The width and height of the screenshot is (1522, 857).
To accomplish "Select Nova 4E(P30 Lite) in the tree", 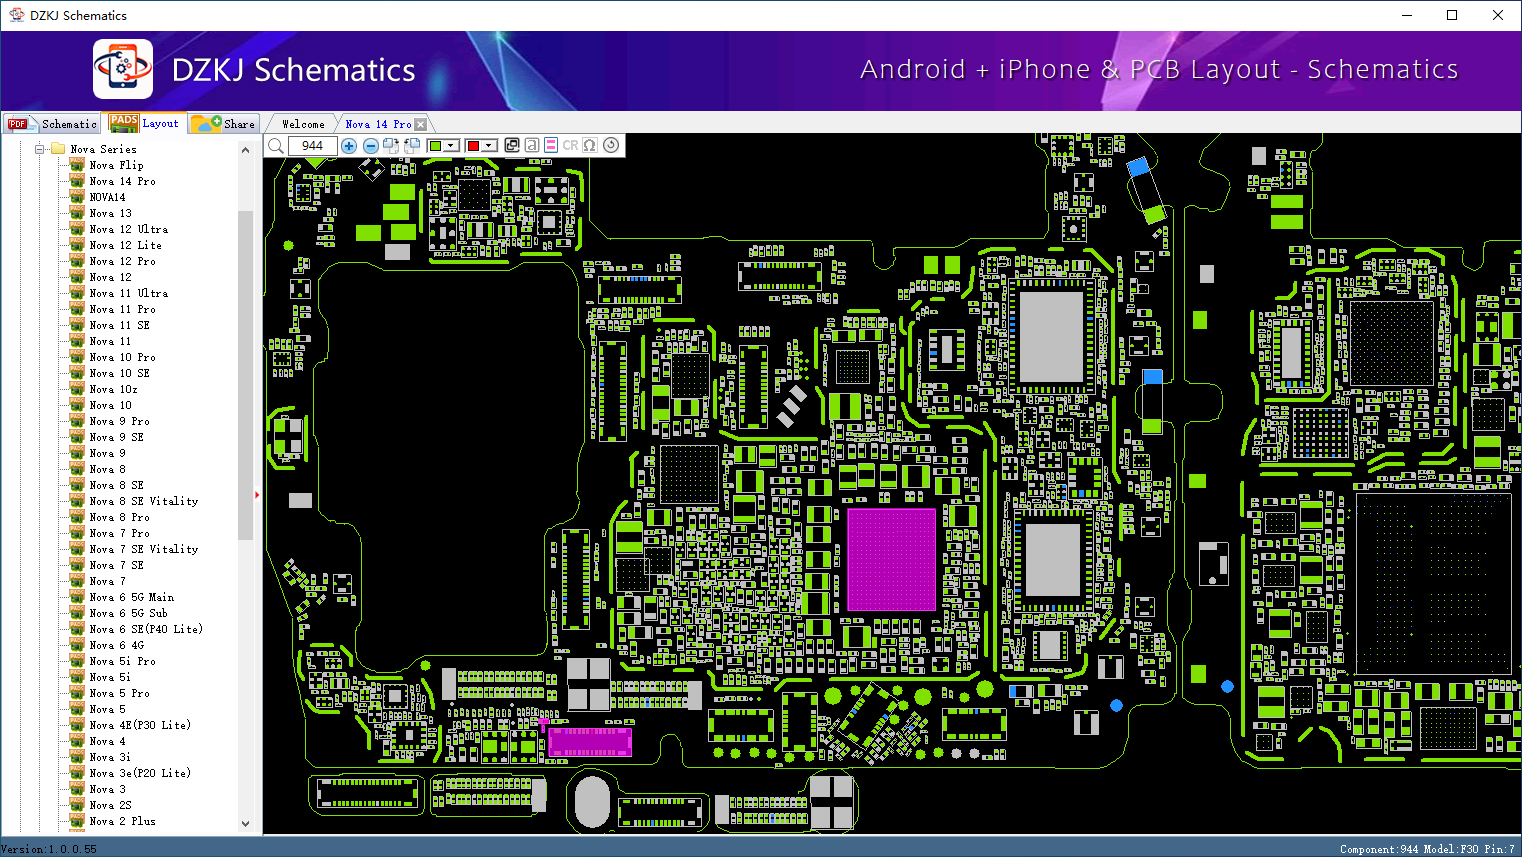I will [x=140, y=725].
